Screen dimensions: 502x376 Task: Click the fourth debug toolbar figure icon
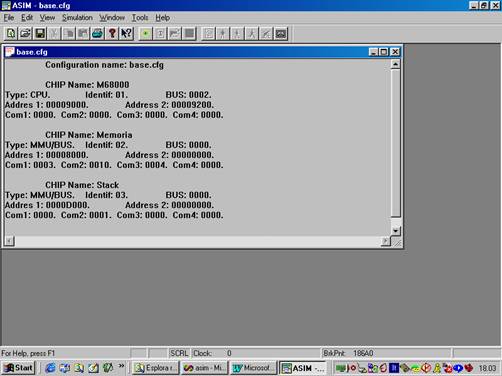252,33
